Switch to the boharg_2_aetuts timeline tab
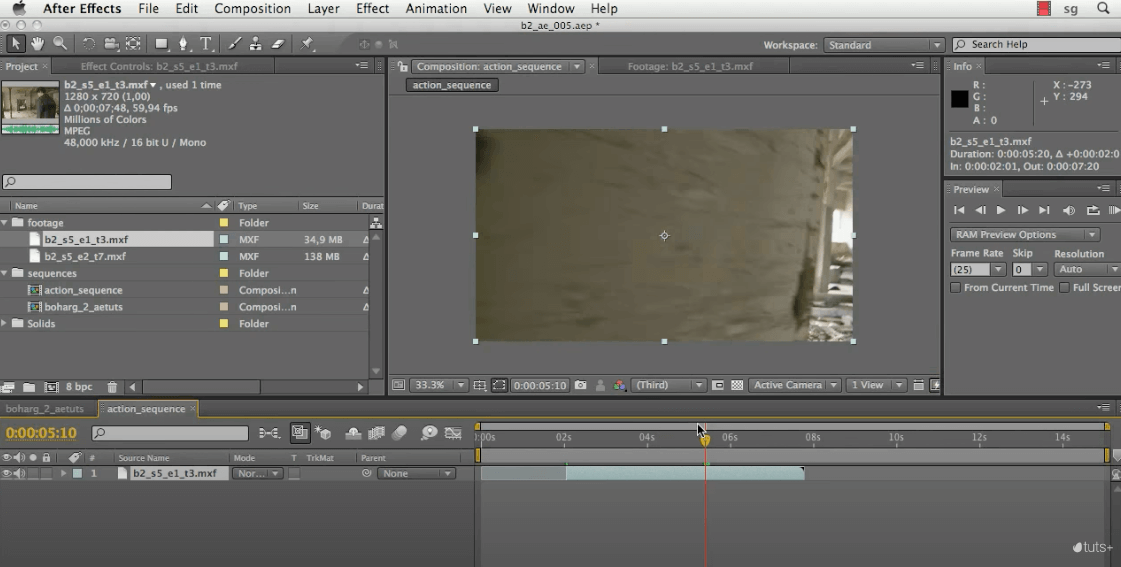 [45, 409]
